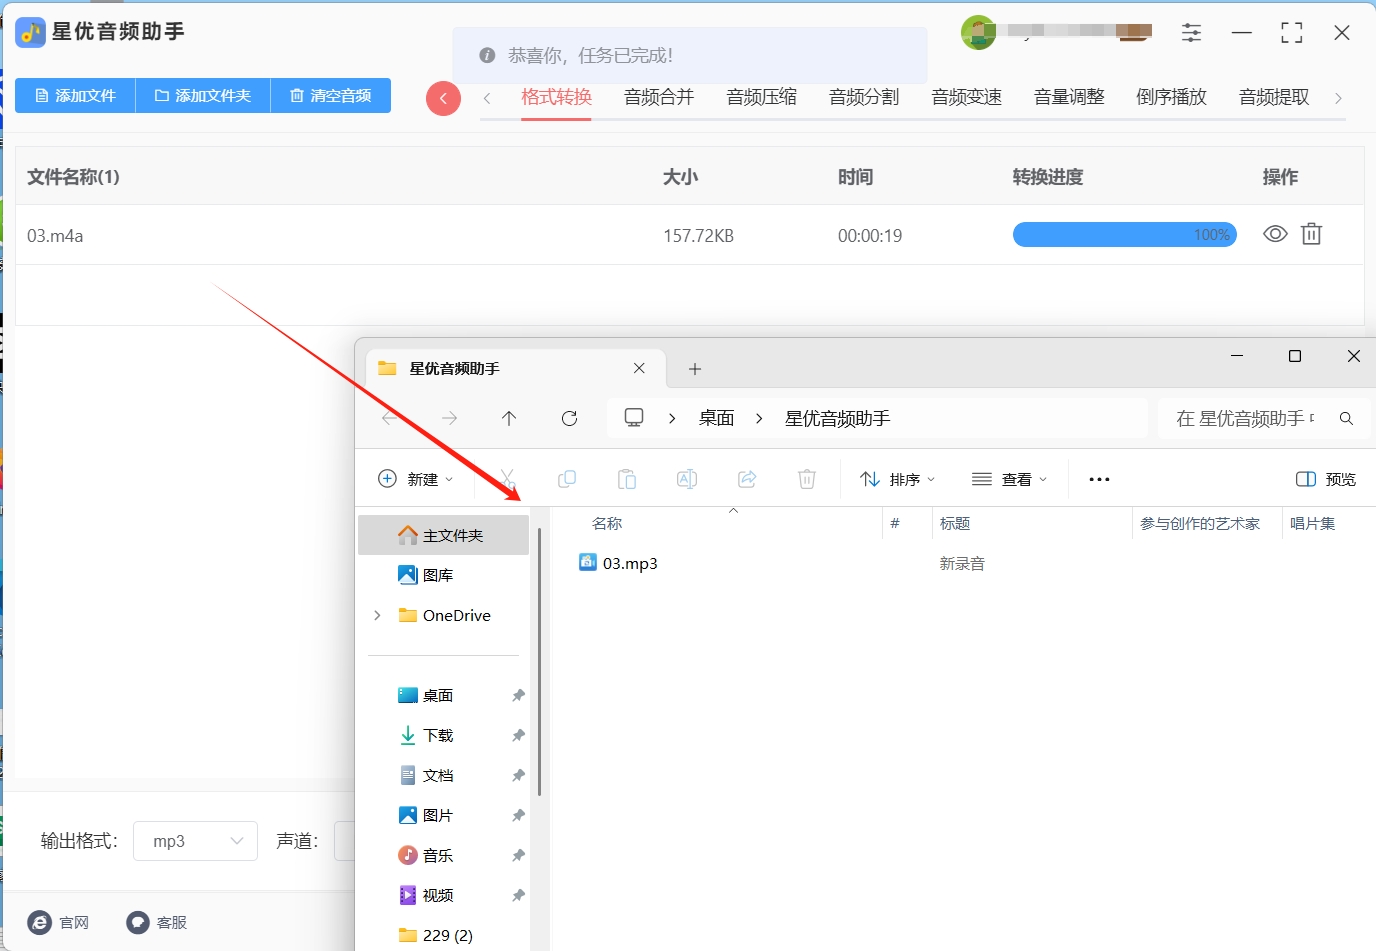Viewport: 1376px width, 951px height.
Task: Open the 新建 dropdown menu
Action: tap(416, 479)
